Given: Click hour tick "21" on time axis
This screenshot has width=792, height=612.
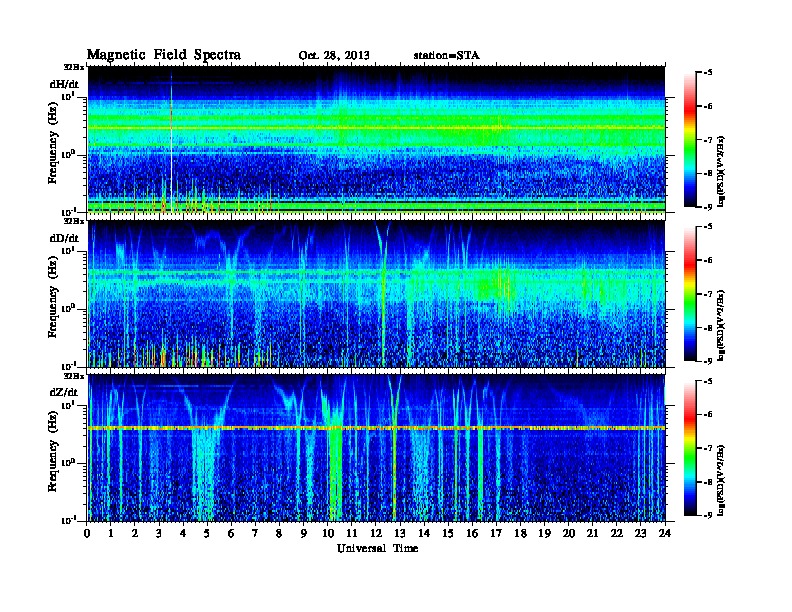Looking at the screenshot, I should click(592, 534).
